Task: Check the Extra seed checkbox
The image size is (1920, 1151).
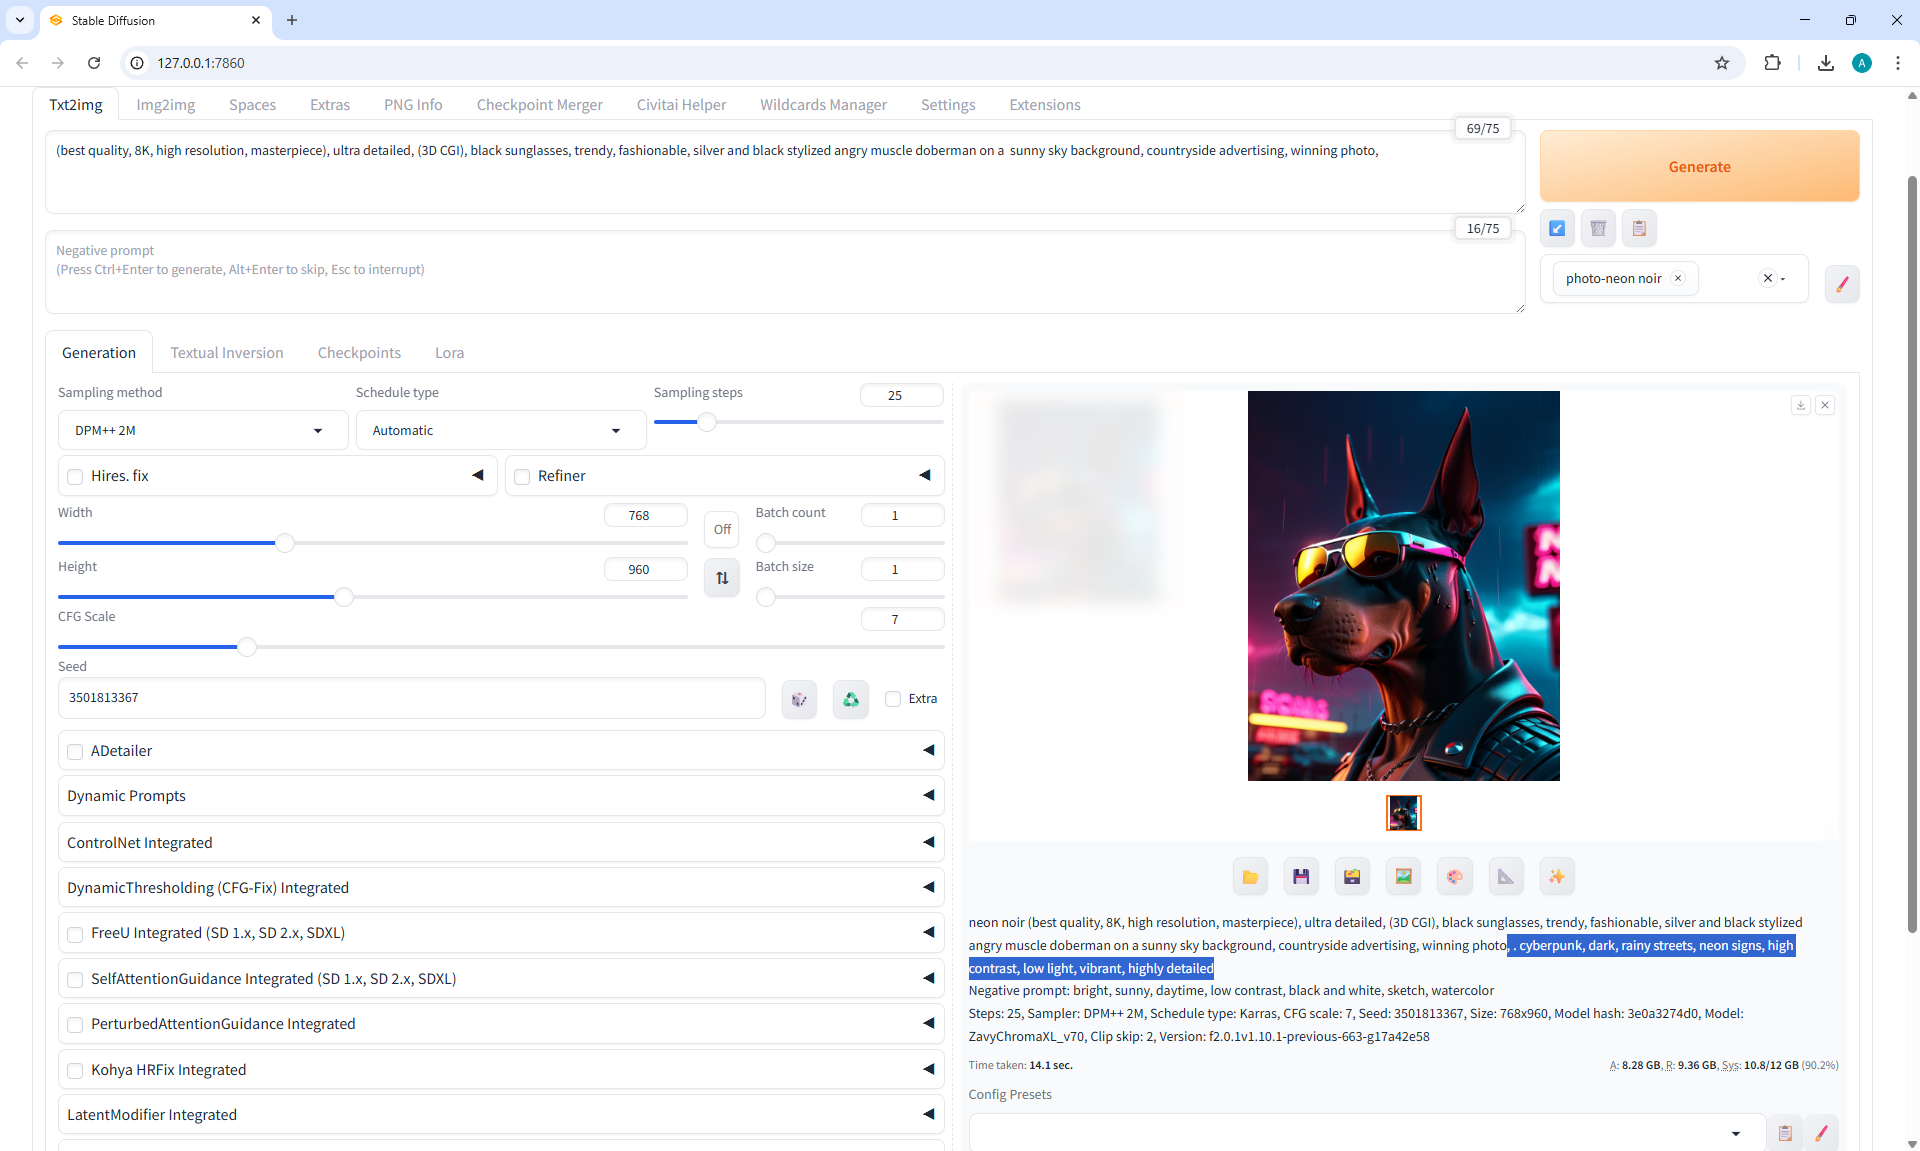Action: (x=893, y=699)
